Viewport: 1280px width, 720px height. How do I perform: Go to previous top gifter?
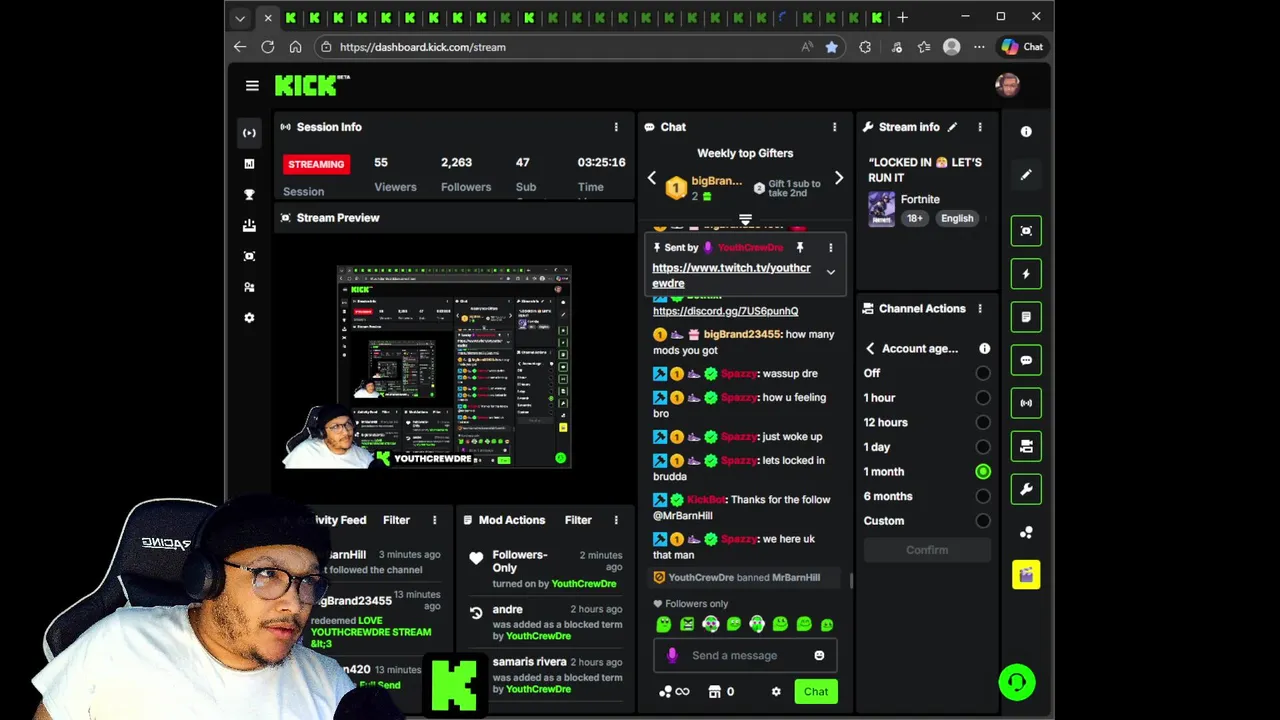pyautogui.click(x=652, y=178)
